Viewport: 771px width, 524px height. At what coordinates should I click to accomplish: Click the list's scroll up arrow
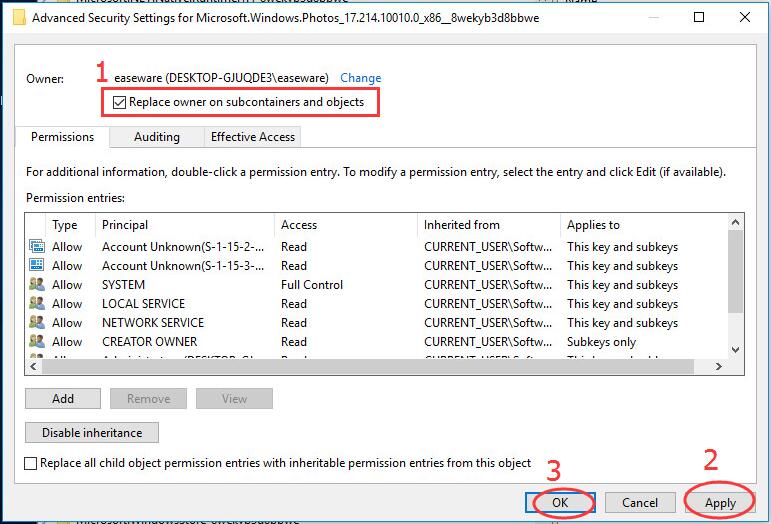(x=736, y=222)
